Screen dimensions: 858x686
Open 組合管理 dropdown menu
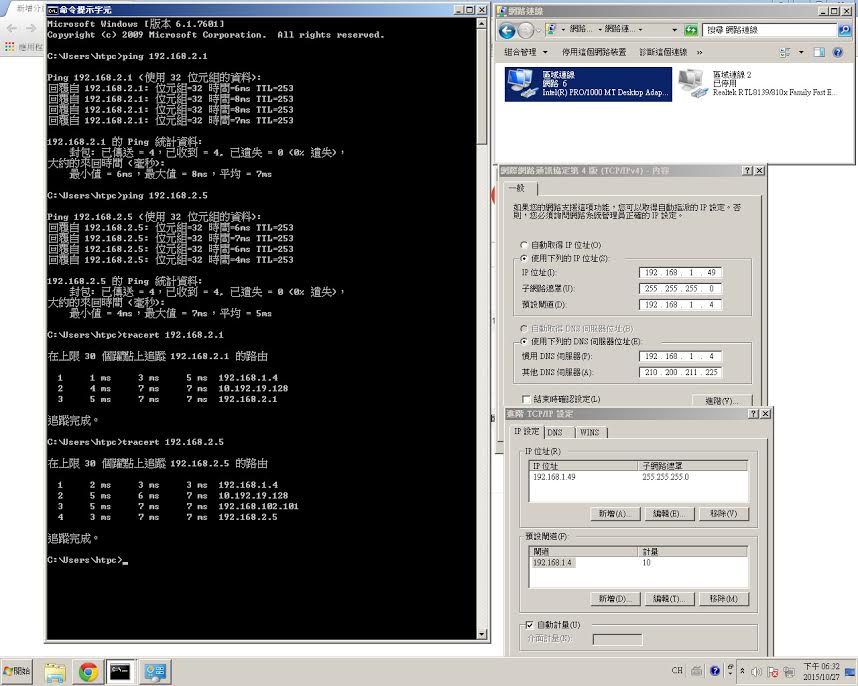[526, 52]
